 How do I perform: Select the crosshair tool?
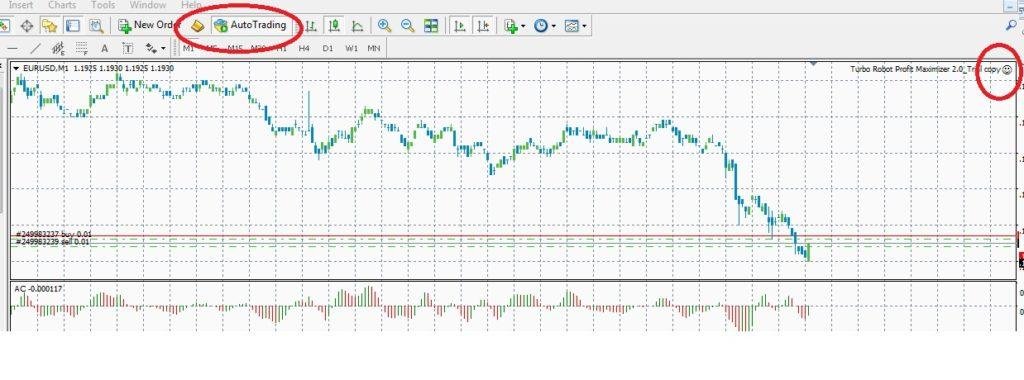pos(27,26)
